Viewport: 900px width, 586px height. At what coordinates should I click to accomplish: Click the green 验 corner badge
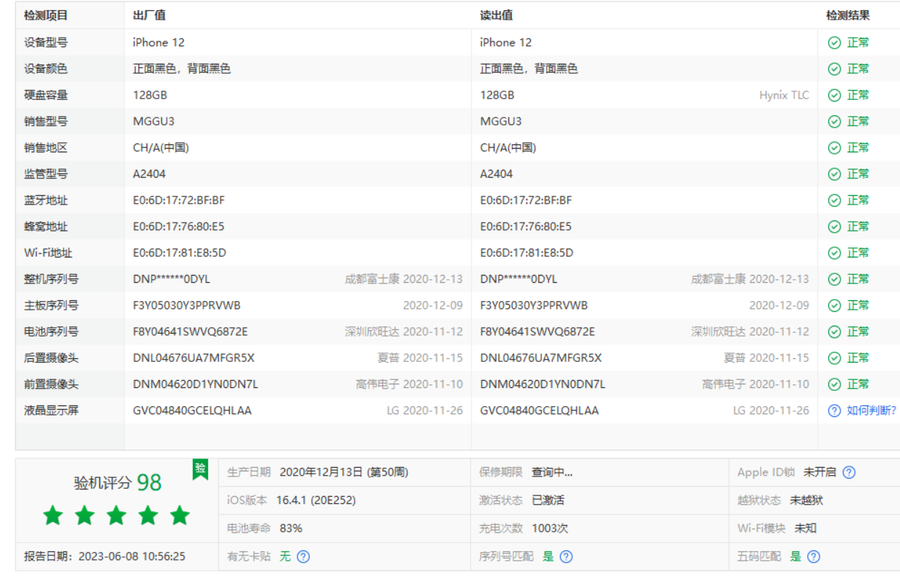coord(200,468)
